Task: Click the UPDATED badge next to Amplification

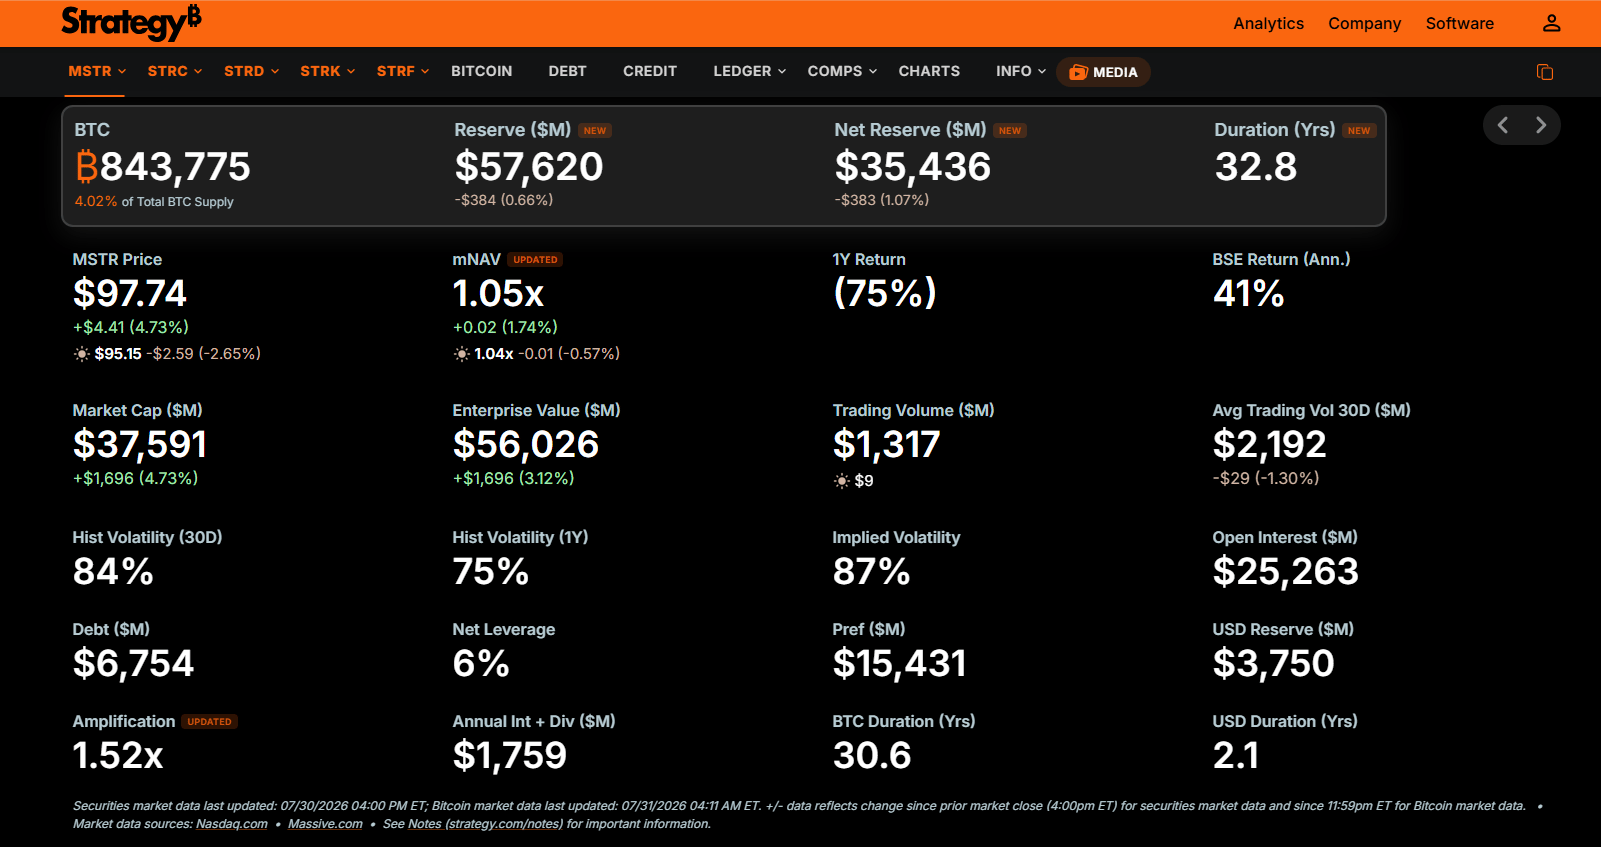Action: pyautogui.click(x=210, y=722)
